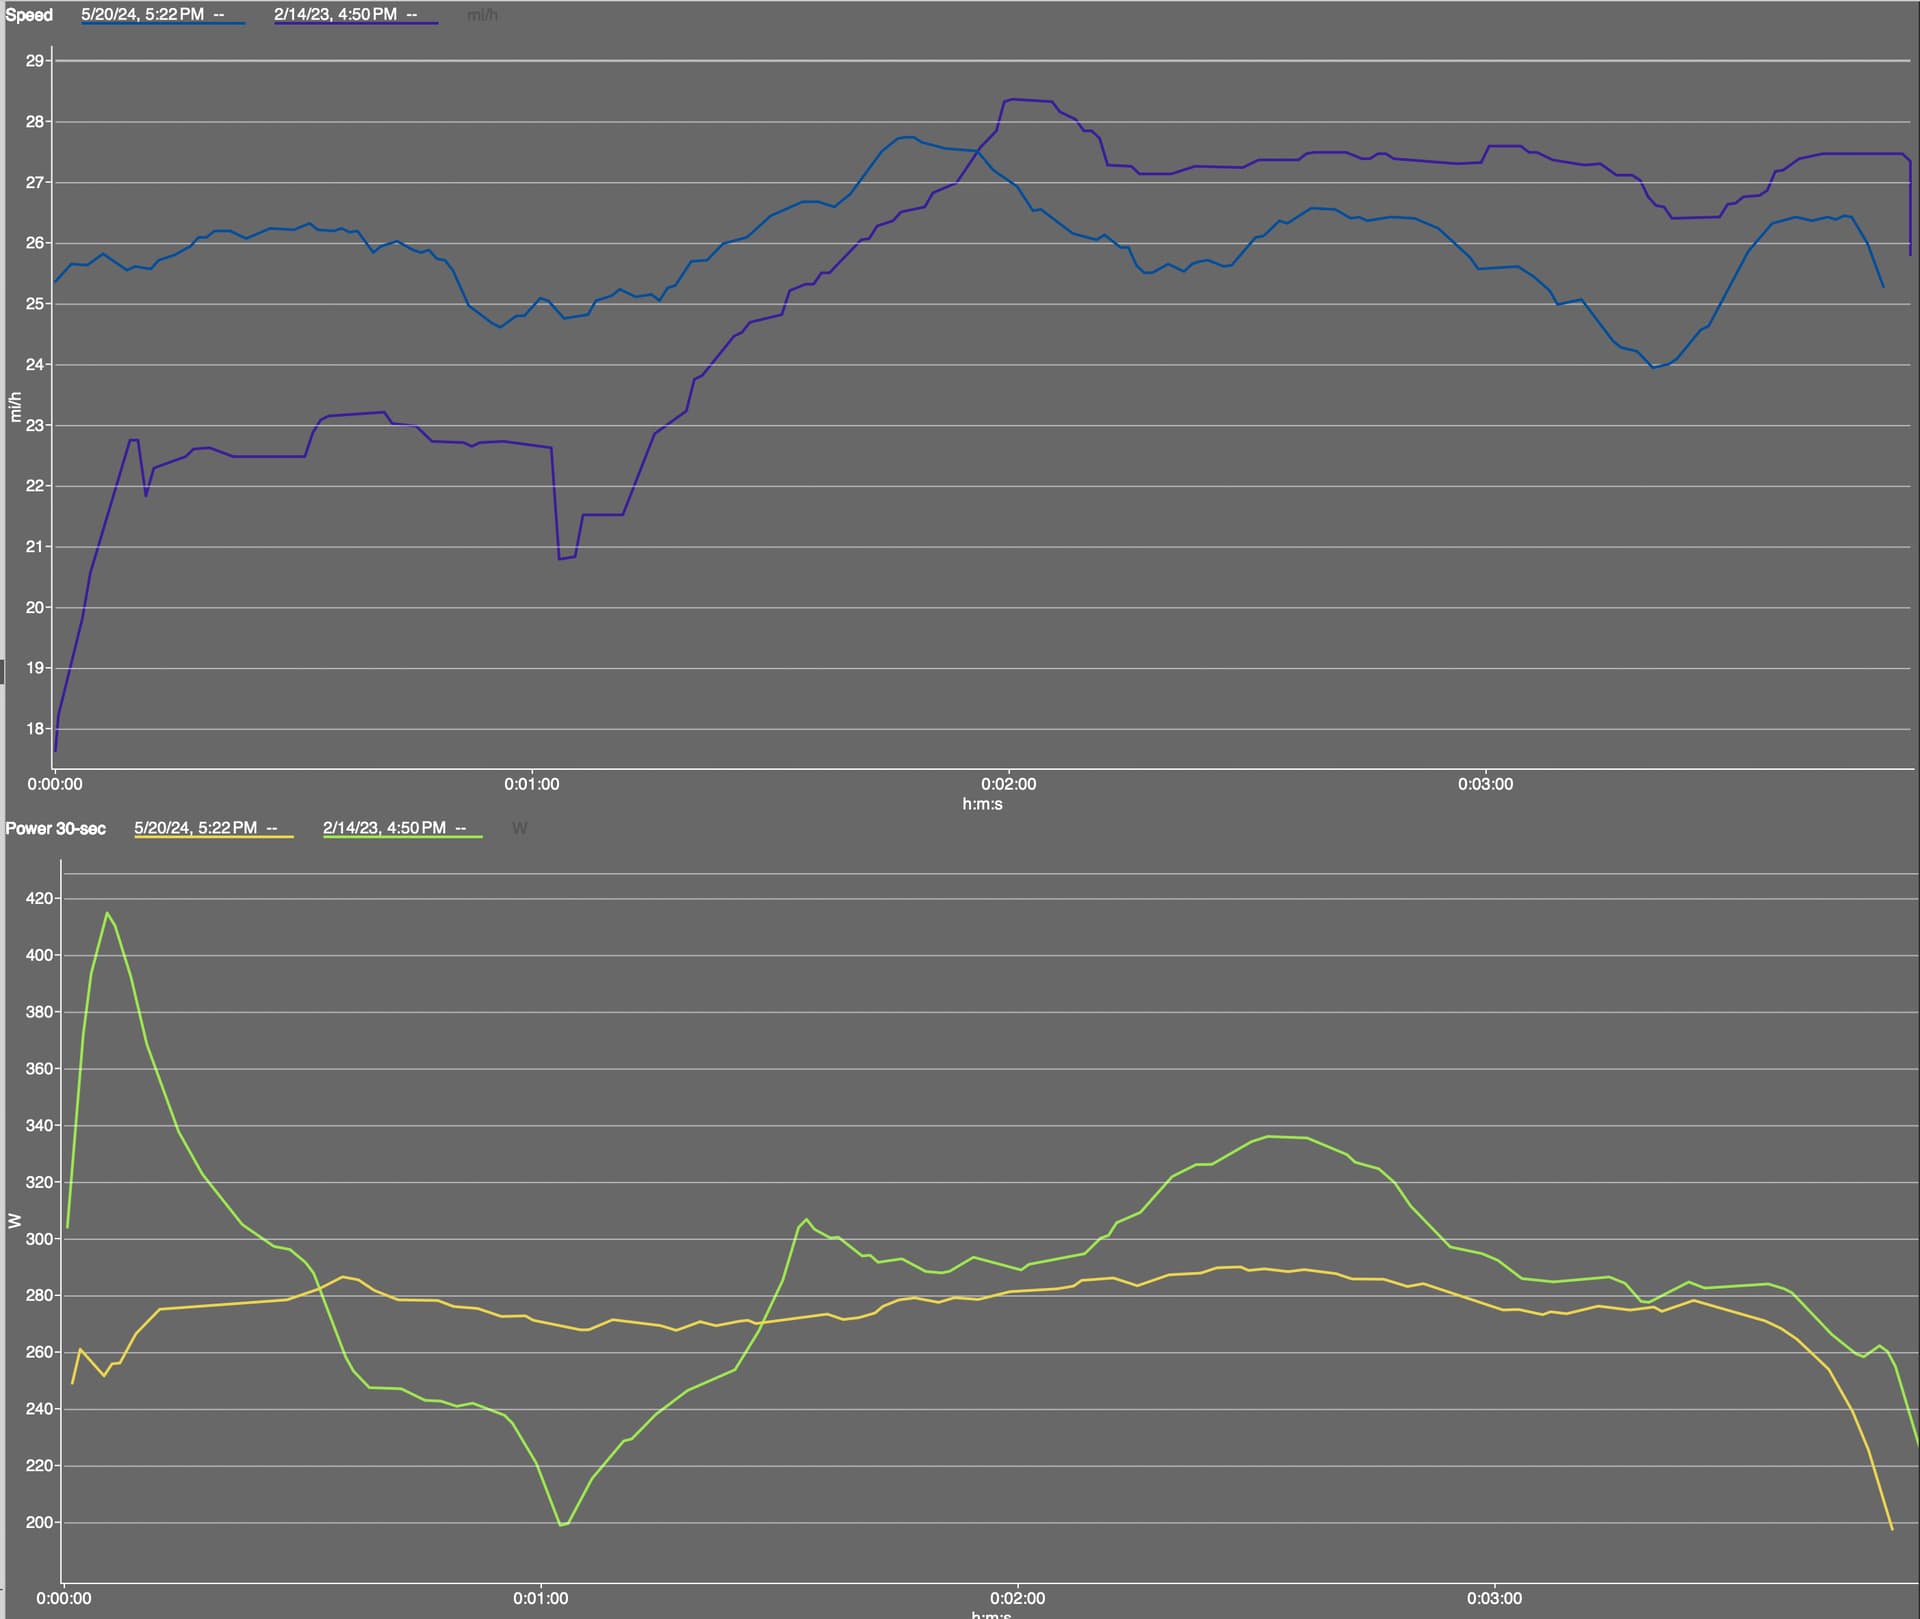Click the faded W unit label in power header

[519, 828]
